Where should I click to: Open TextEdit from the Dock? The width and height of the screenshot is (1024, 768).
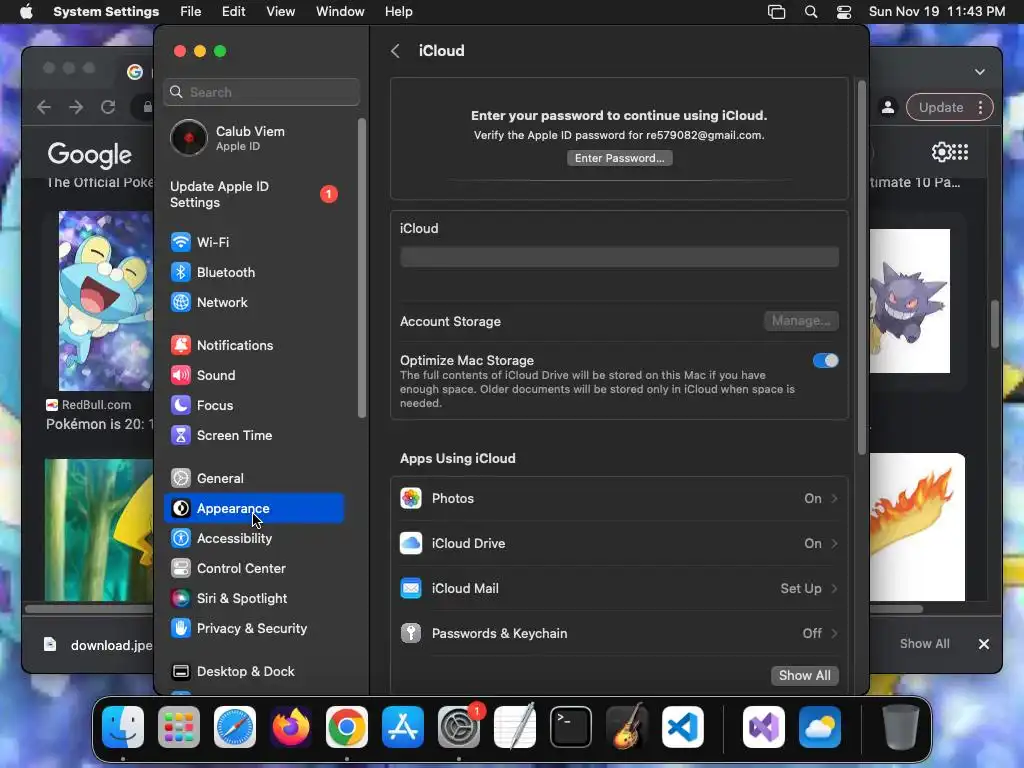pyautogui.click(x=515, y=727)
